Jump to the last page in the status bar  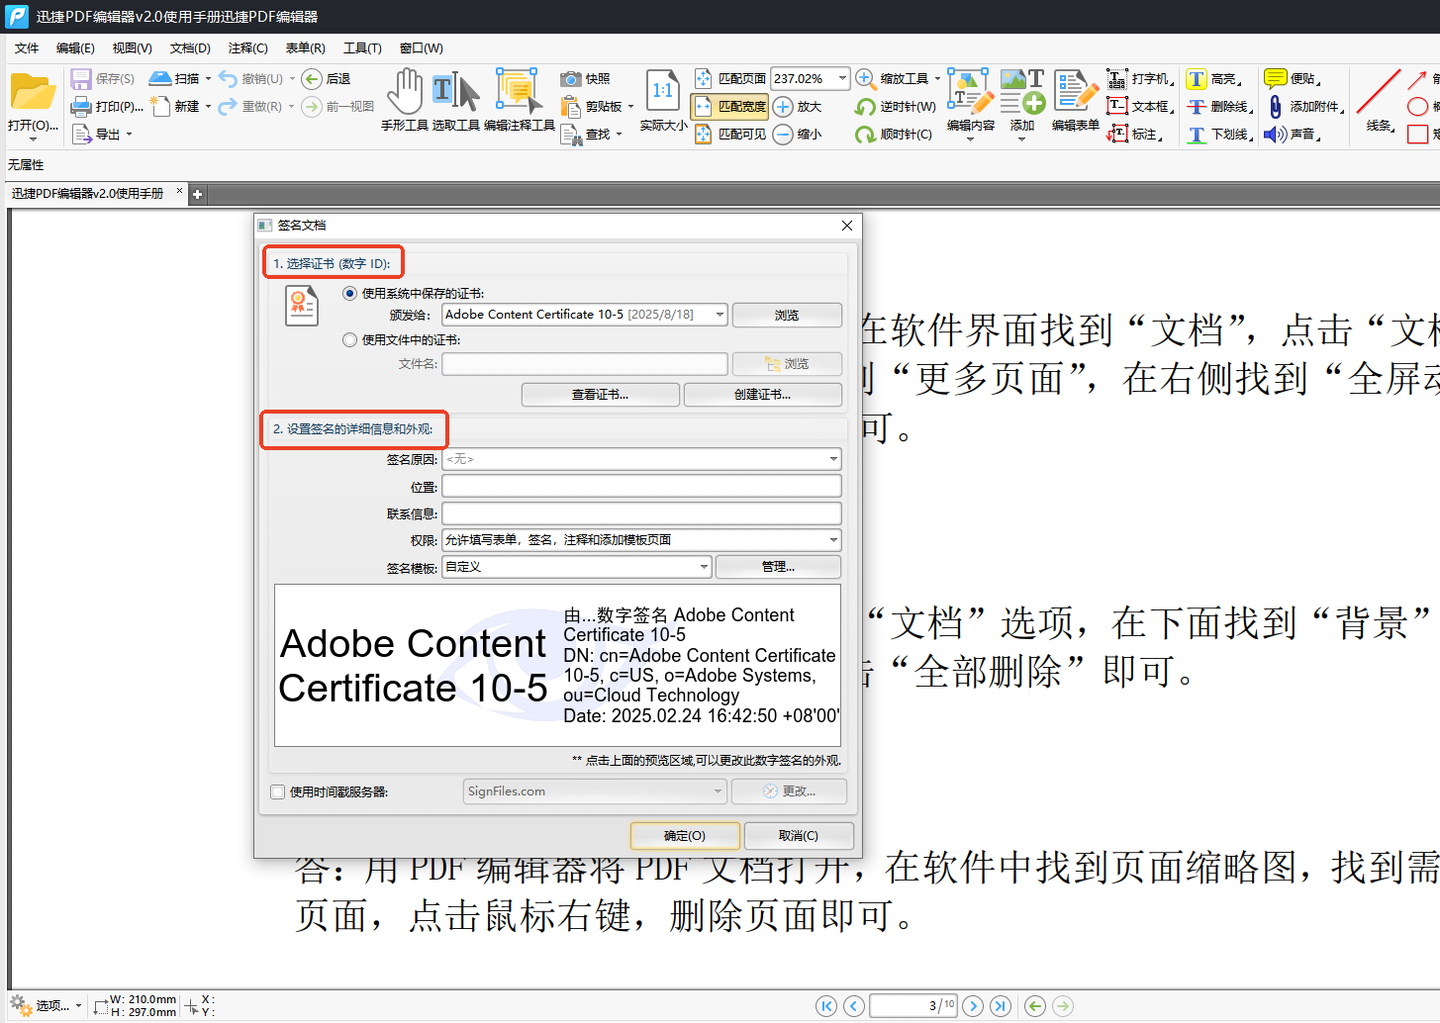tap(1000, 1006)
